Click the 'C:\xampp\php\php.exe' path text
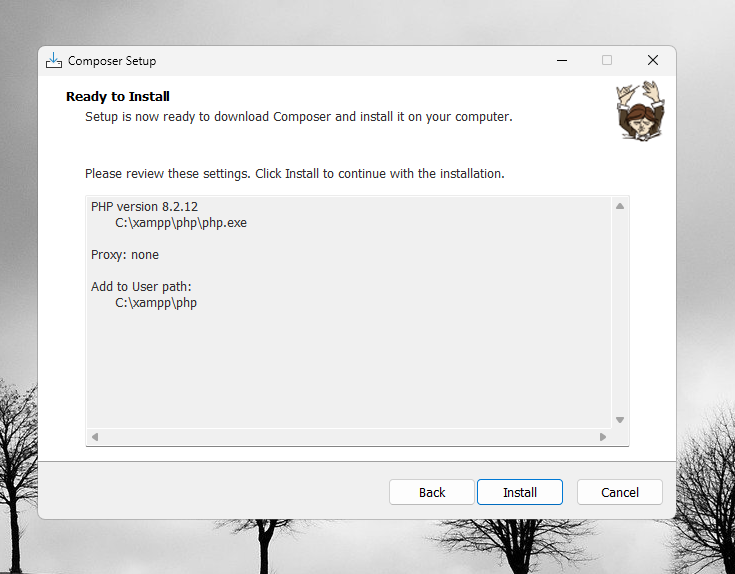This screenshot has width=735, height=574. tap(181, 223)
